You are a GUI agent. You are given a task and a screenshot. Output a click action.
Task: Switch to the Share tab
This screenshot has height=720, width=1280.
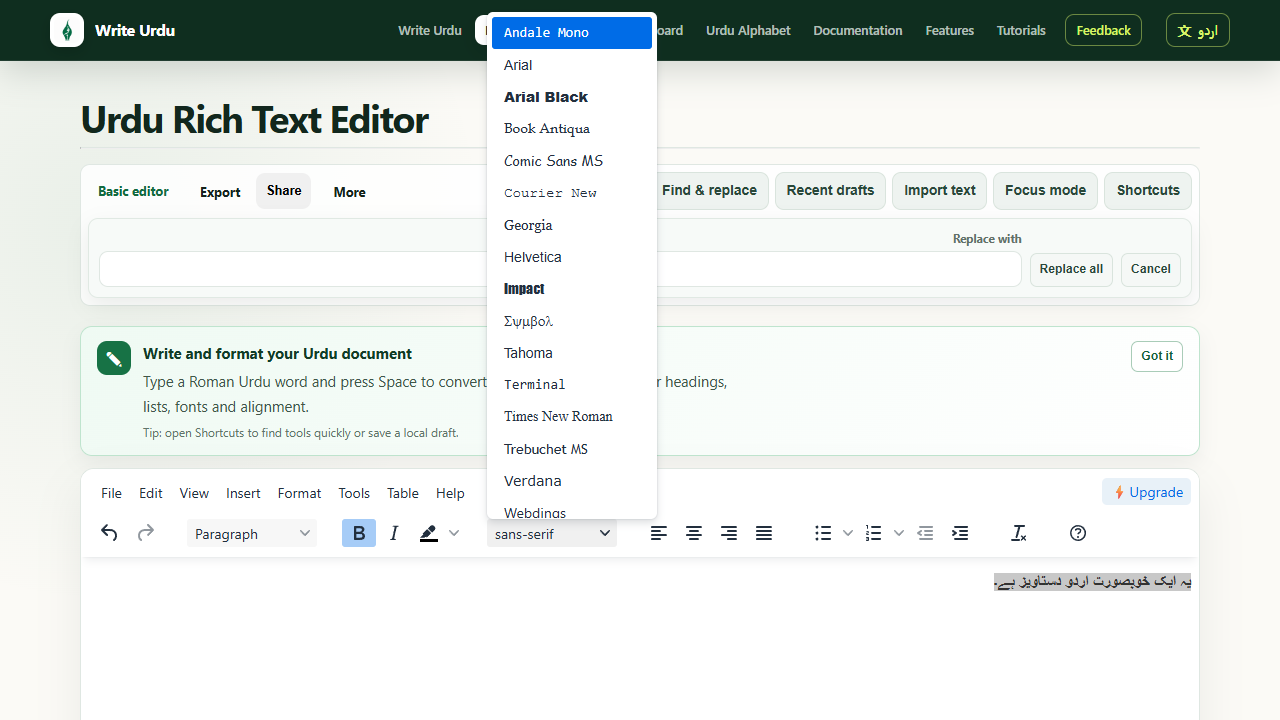click(284, 191)
